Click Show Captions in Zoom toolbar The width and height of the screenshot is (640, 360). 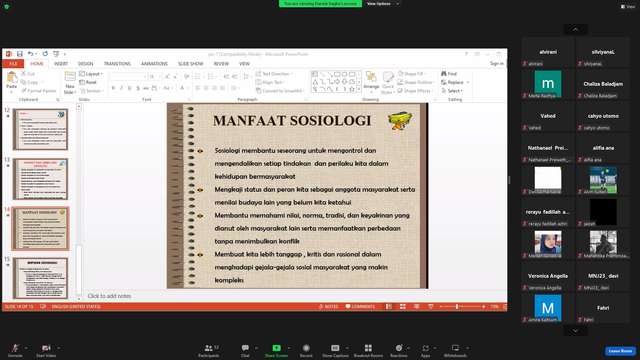(335, 351)
